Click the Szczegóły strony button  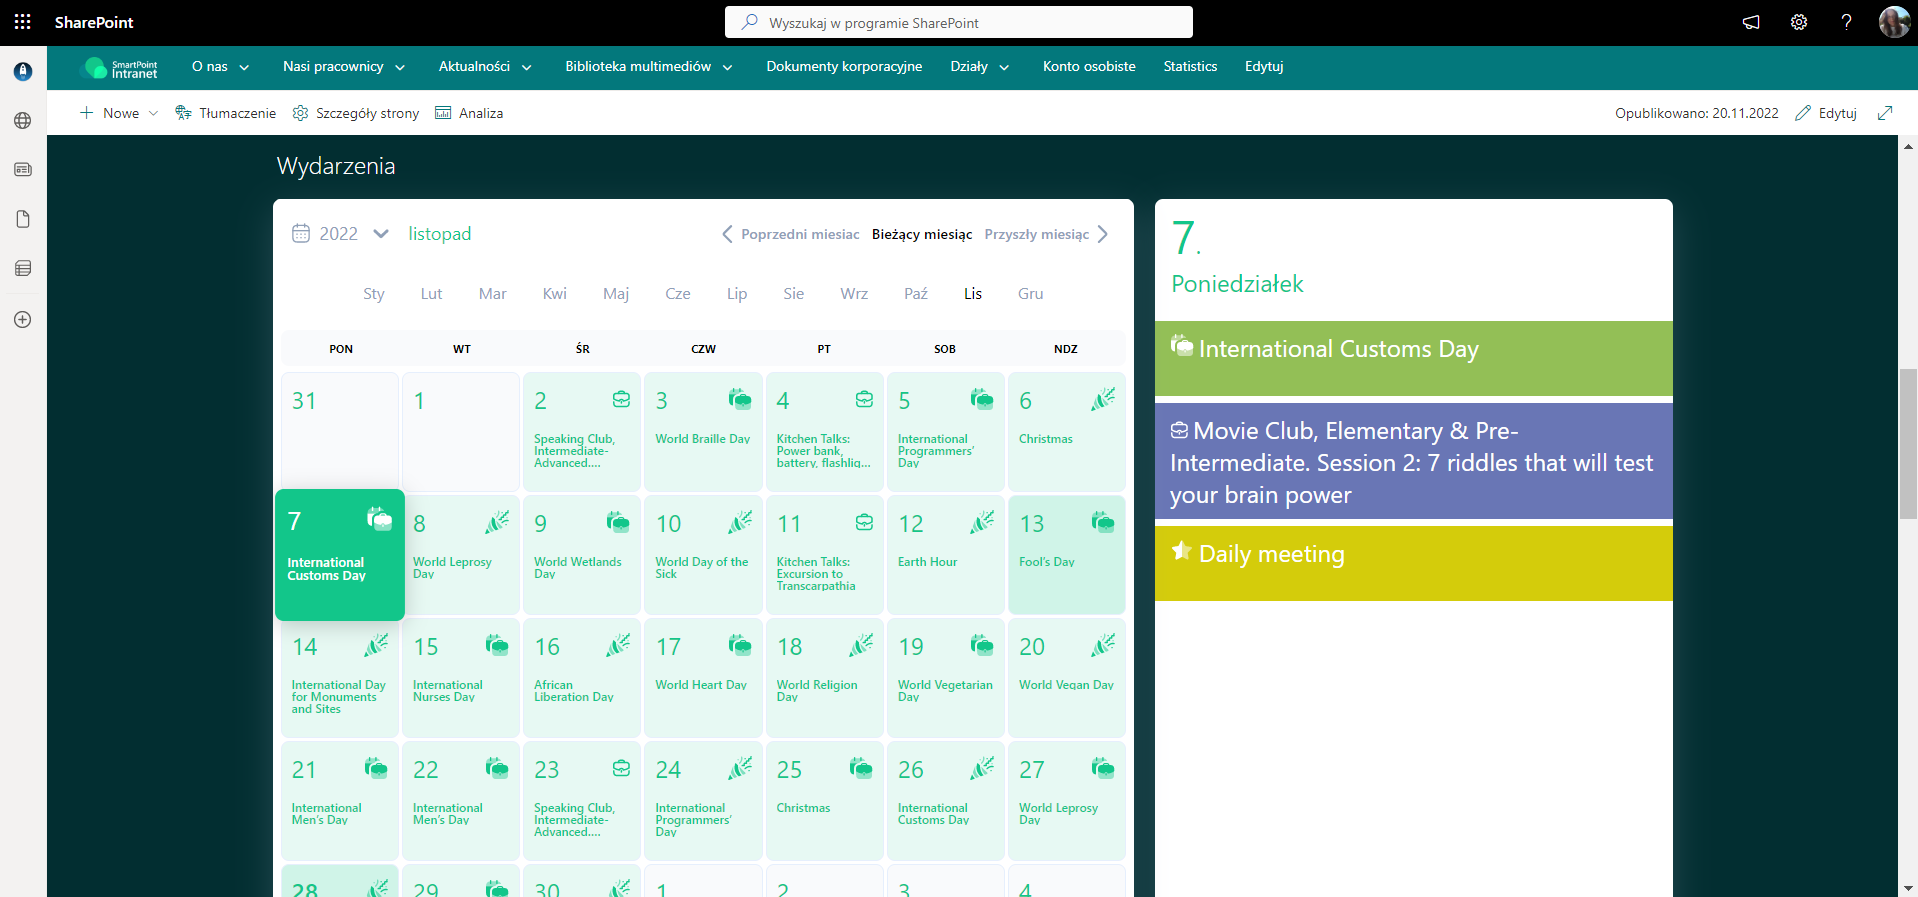(356, 113)
